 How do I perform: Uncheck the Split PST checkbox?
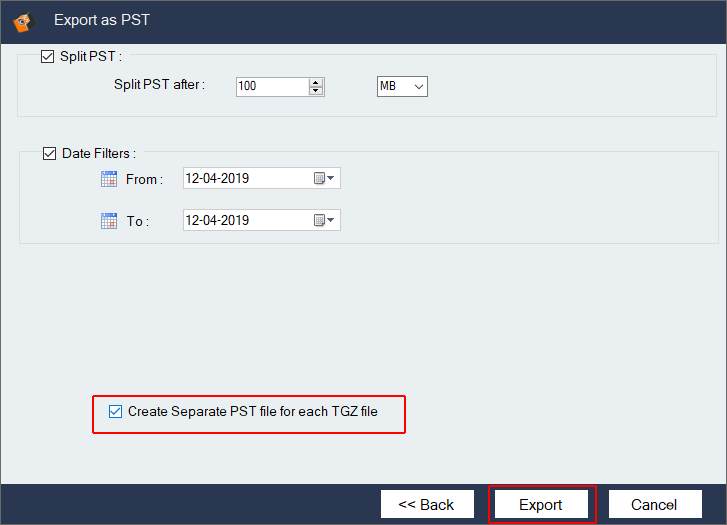[x=48, y=57]
